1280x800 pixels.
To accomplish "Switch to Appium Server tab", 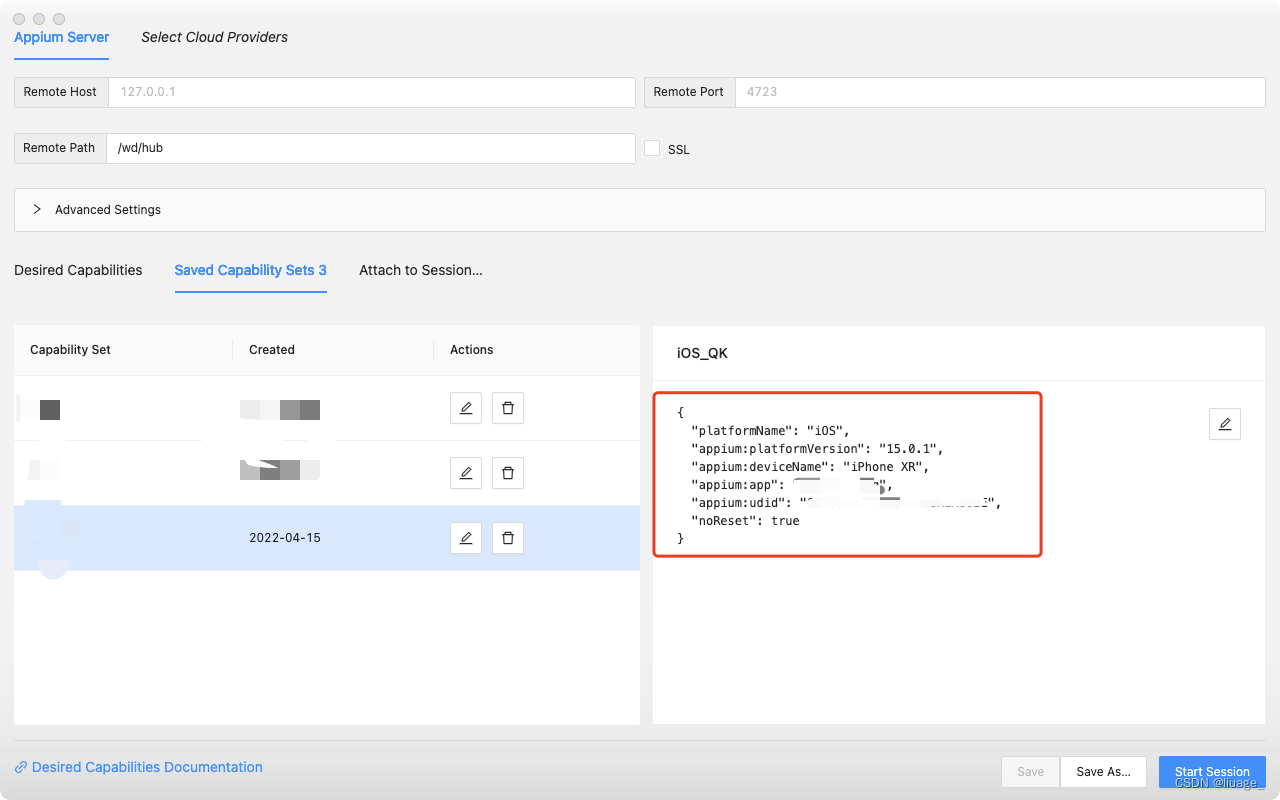I will click(x=62, y=37).
